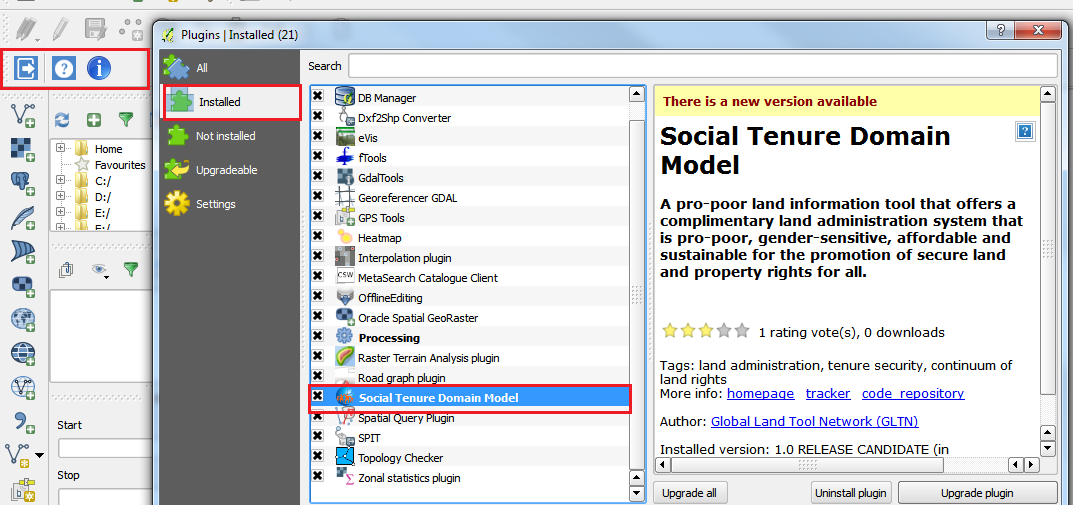Uncheck the Heatmap plugin checkbox
The image size is (1073, 505).
318,235
